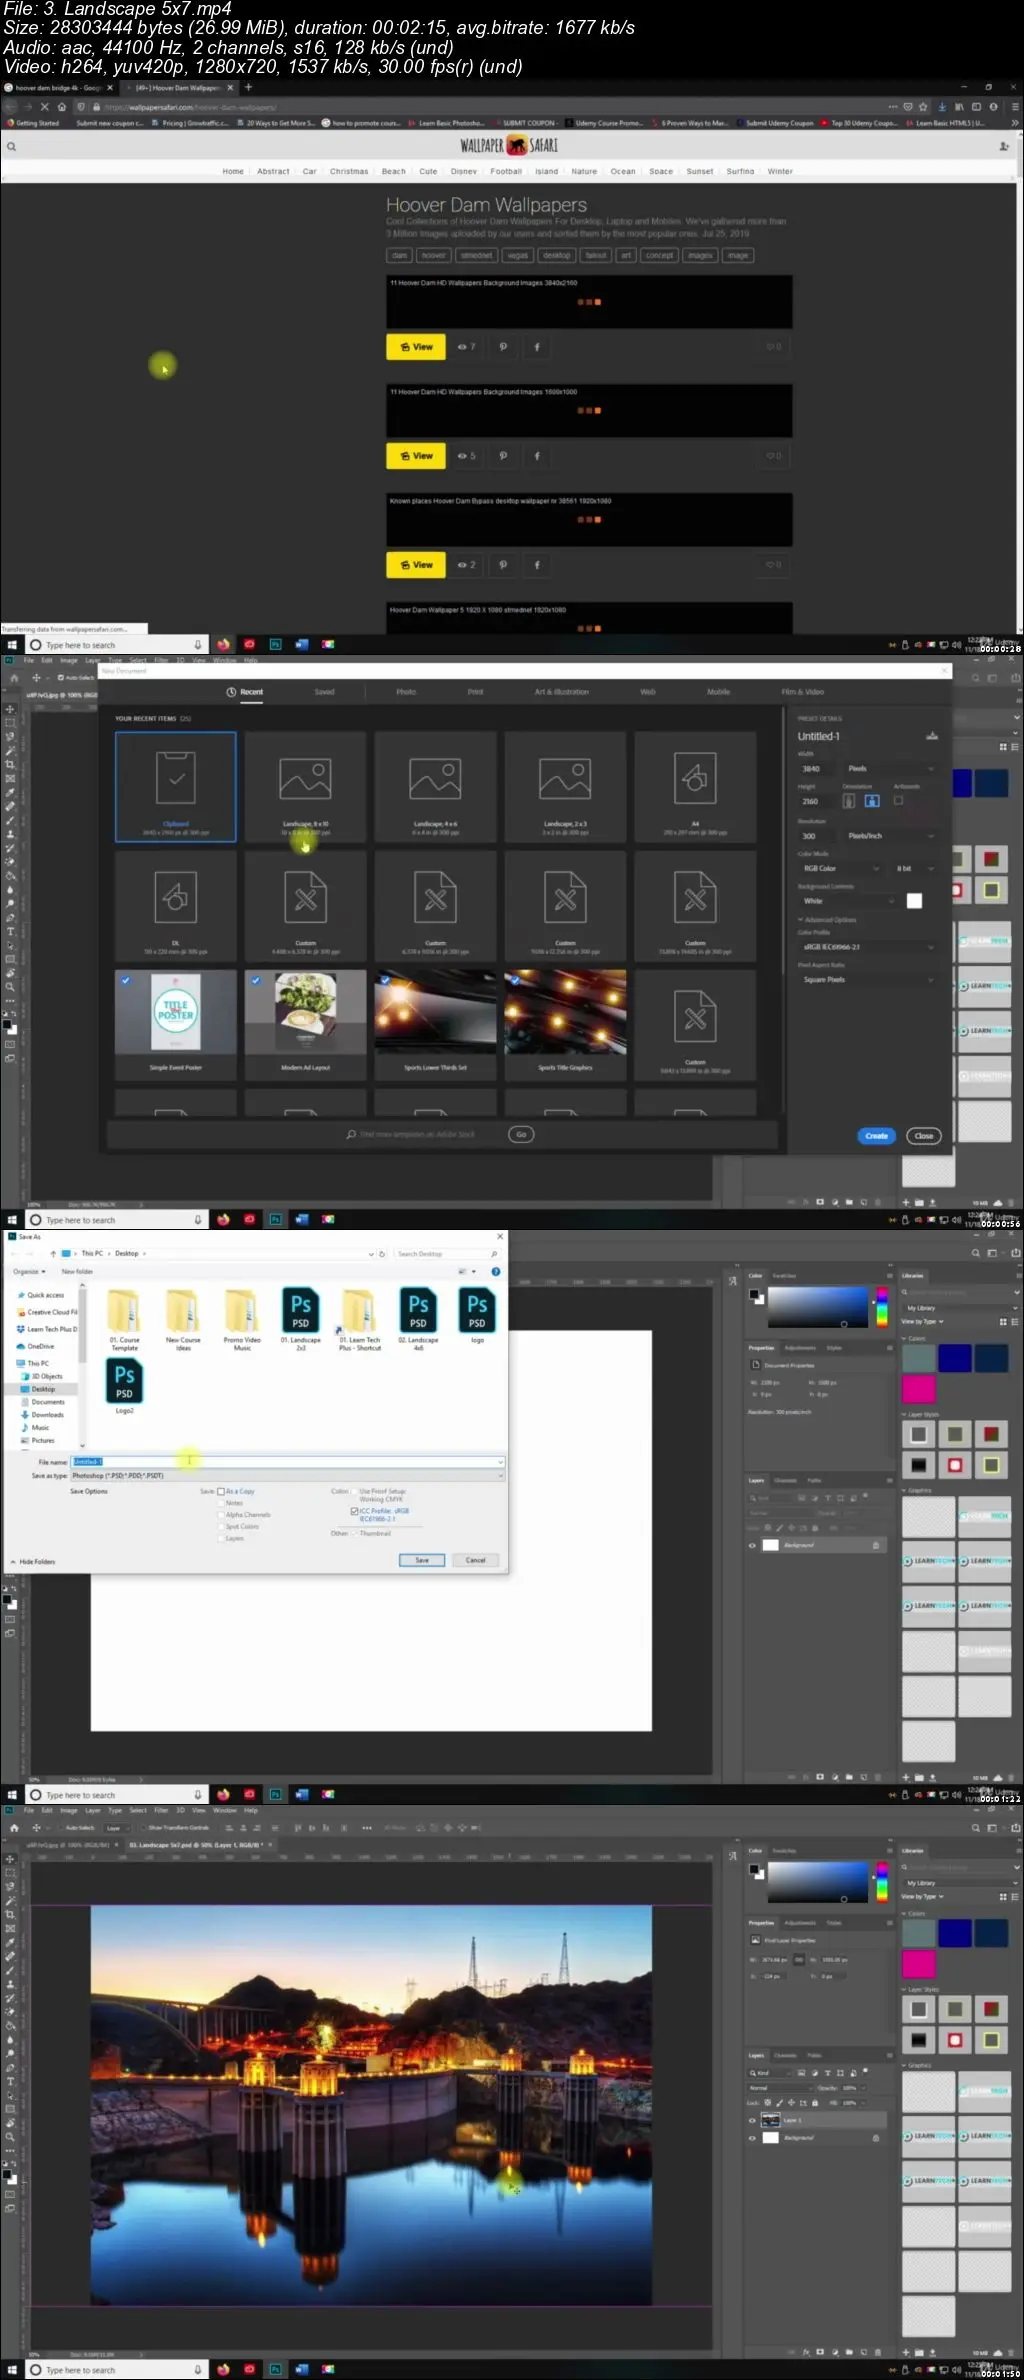Click Close in the New Document dialog
1024x2380 pixels.
tap(924, 1136)
